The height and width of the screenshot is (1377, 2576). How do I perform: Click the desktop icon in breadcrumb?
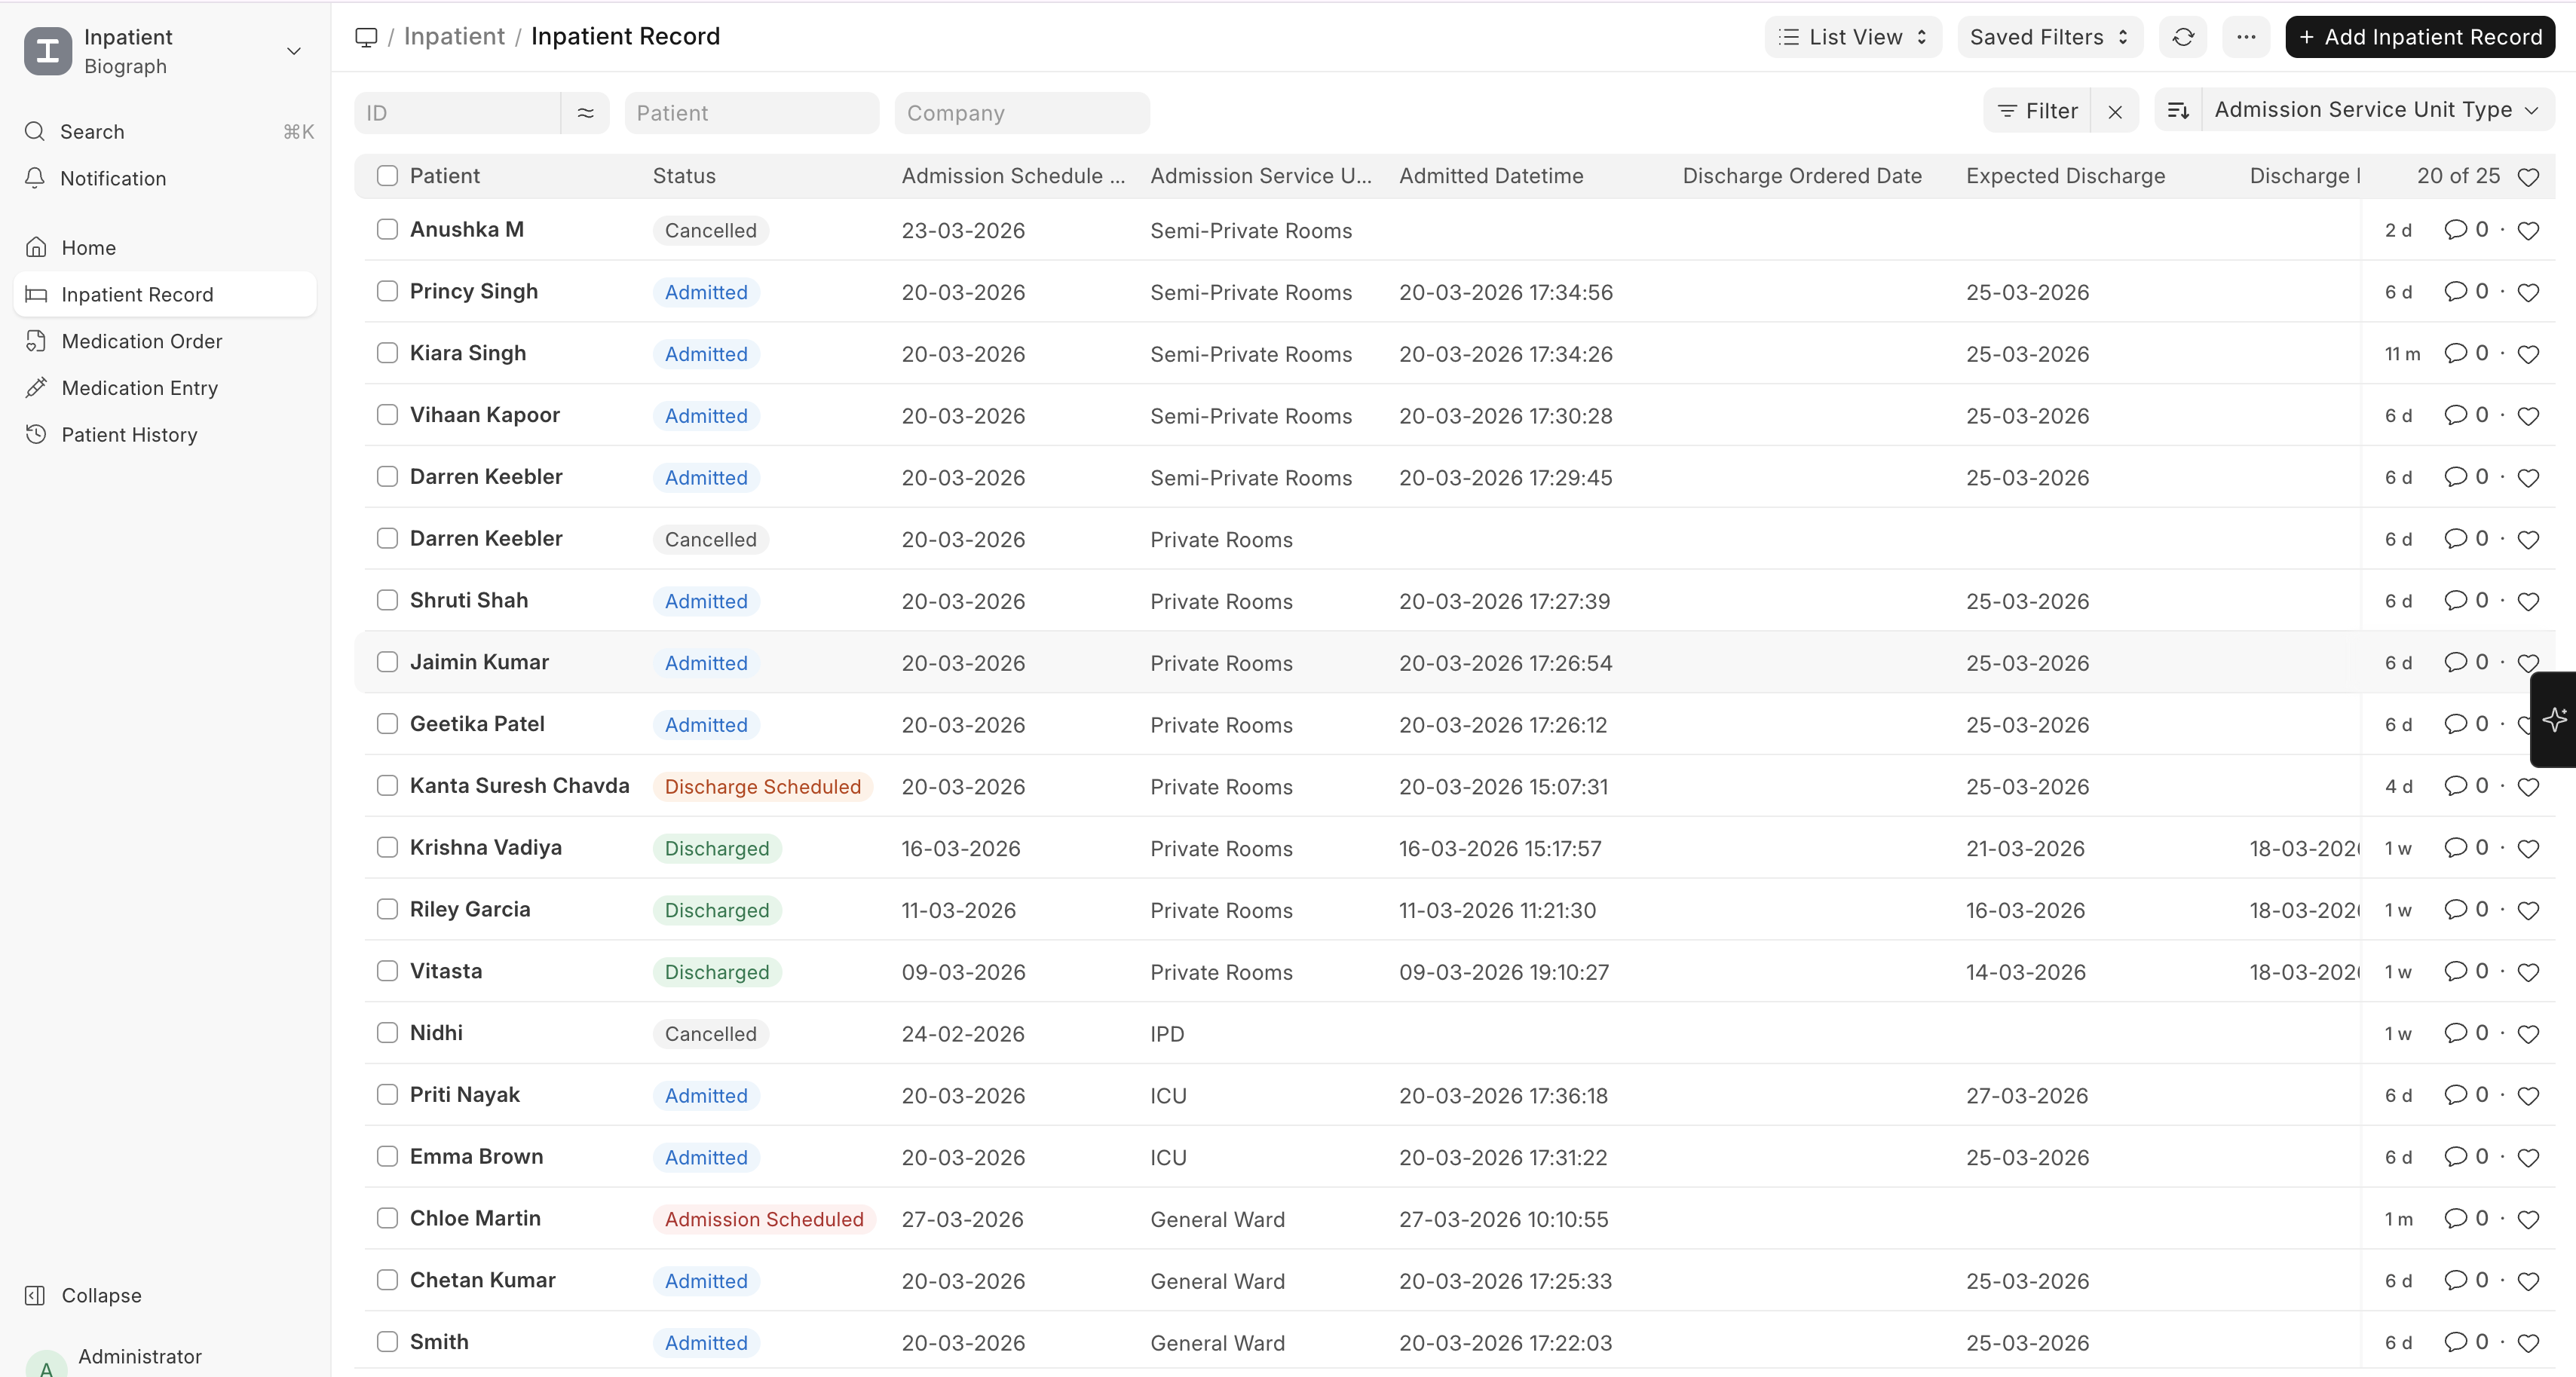[366, 37]
